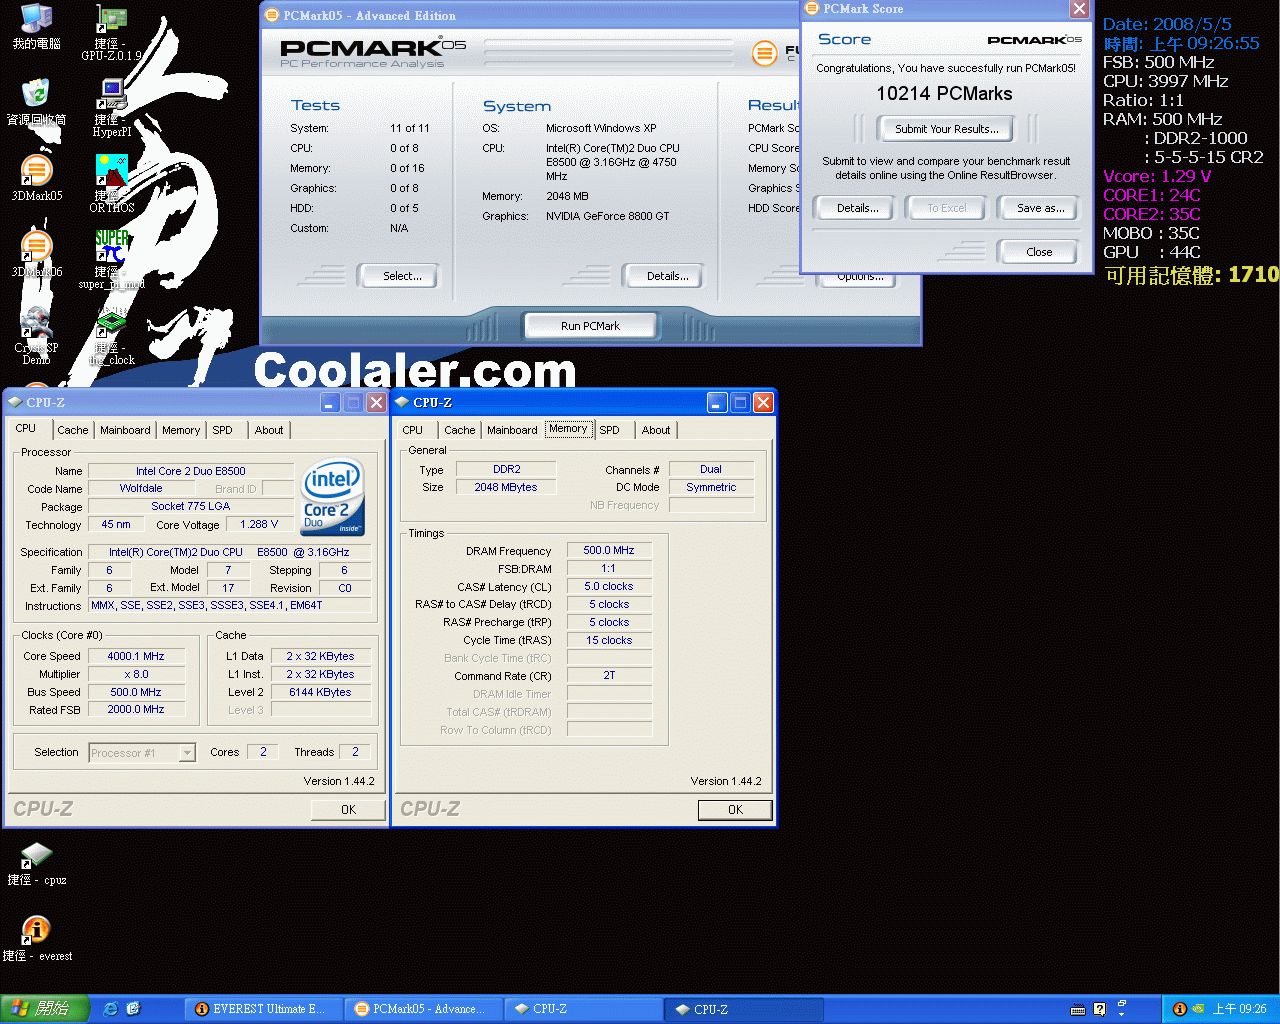Click the keyboard IME tray icon

[x=1077, y=1009]
